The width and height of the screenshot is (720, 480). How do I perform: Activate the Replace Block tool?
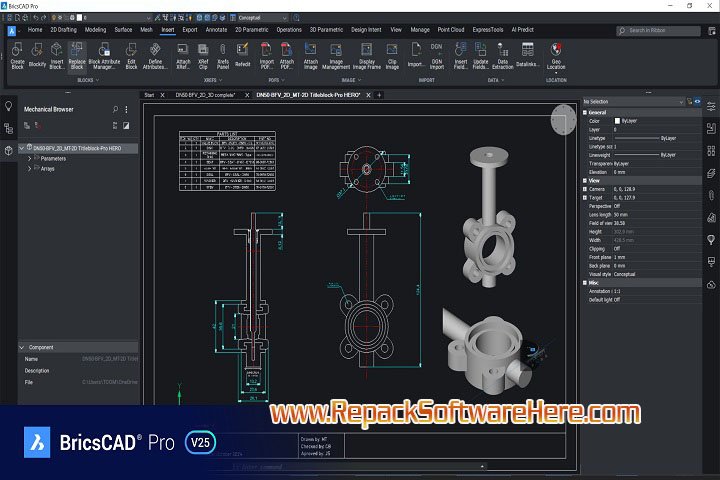[x=77, y=56]
